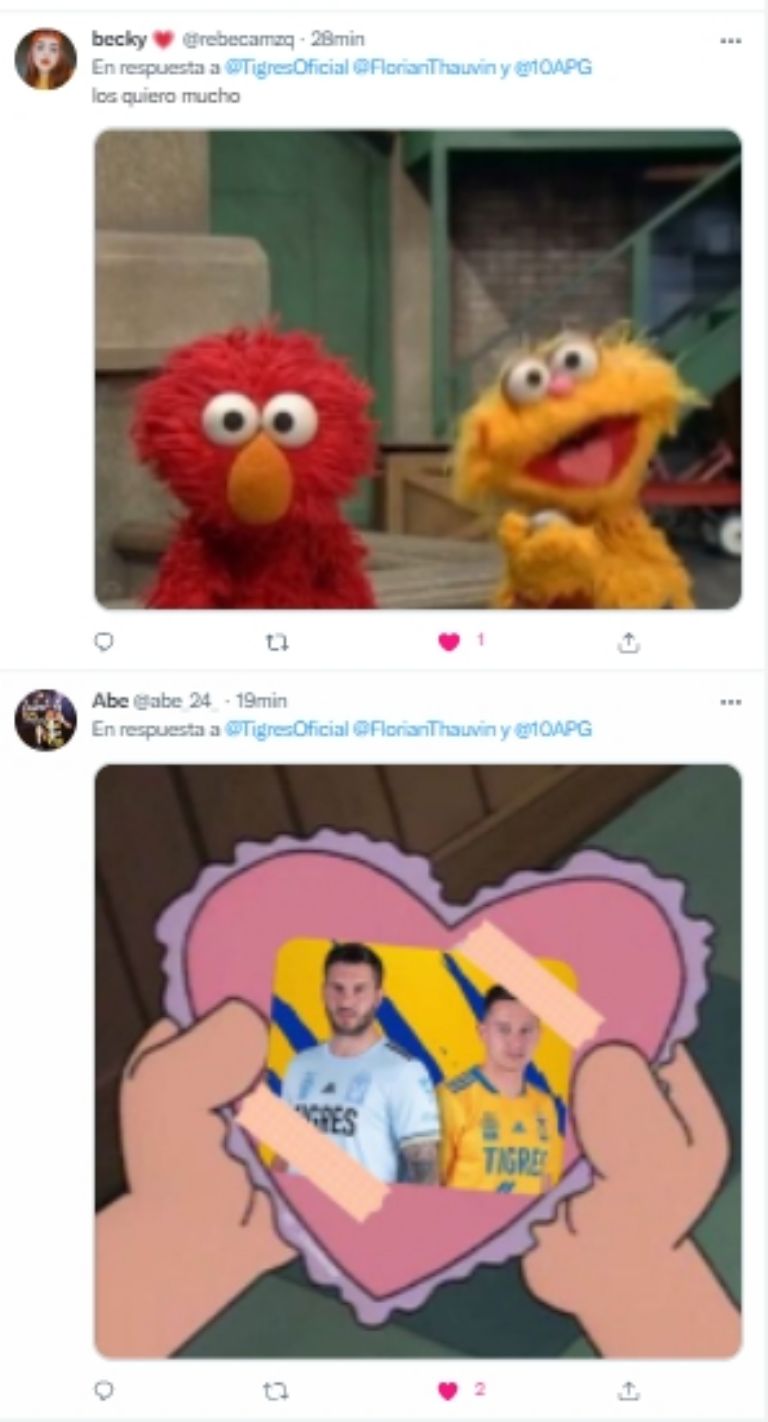This screenshot has height=1422, width=768.
Task: Share becky's tweet
Action: tap(628, 643)
